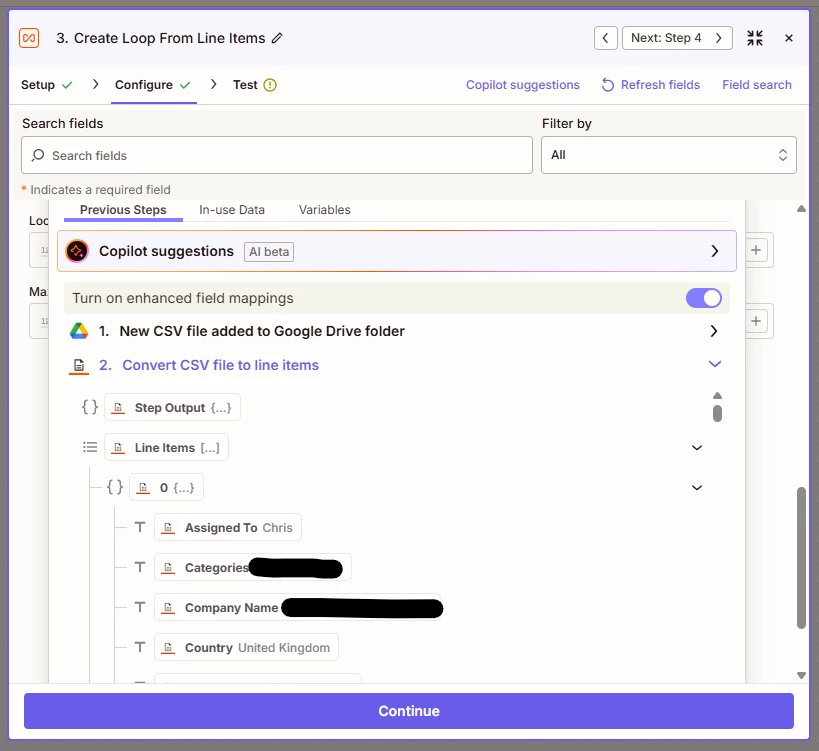Collapse step 2 Convert CSV file to line items
Image resolution: width=819 pixels, height=751 pixels.
[x=396, y=365]
